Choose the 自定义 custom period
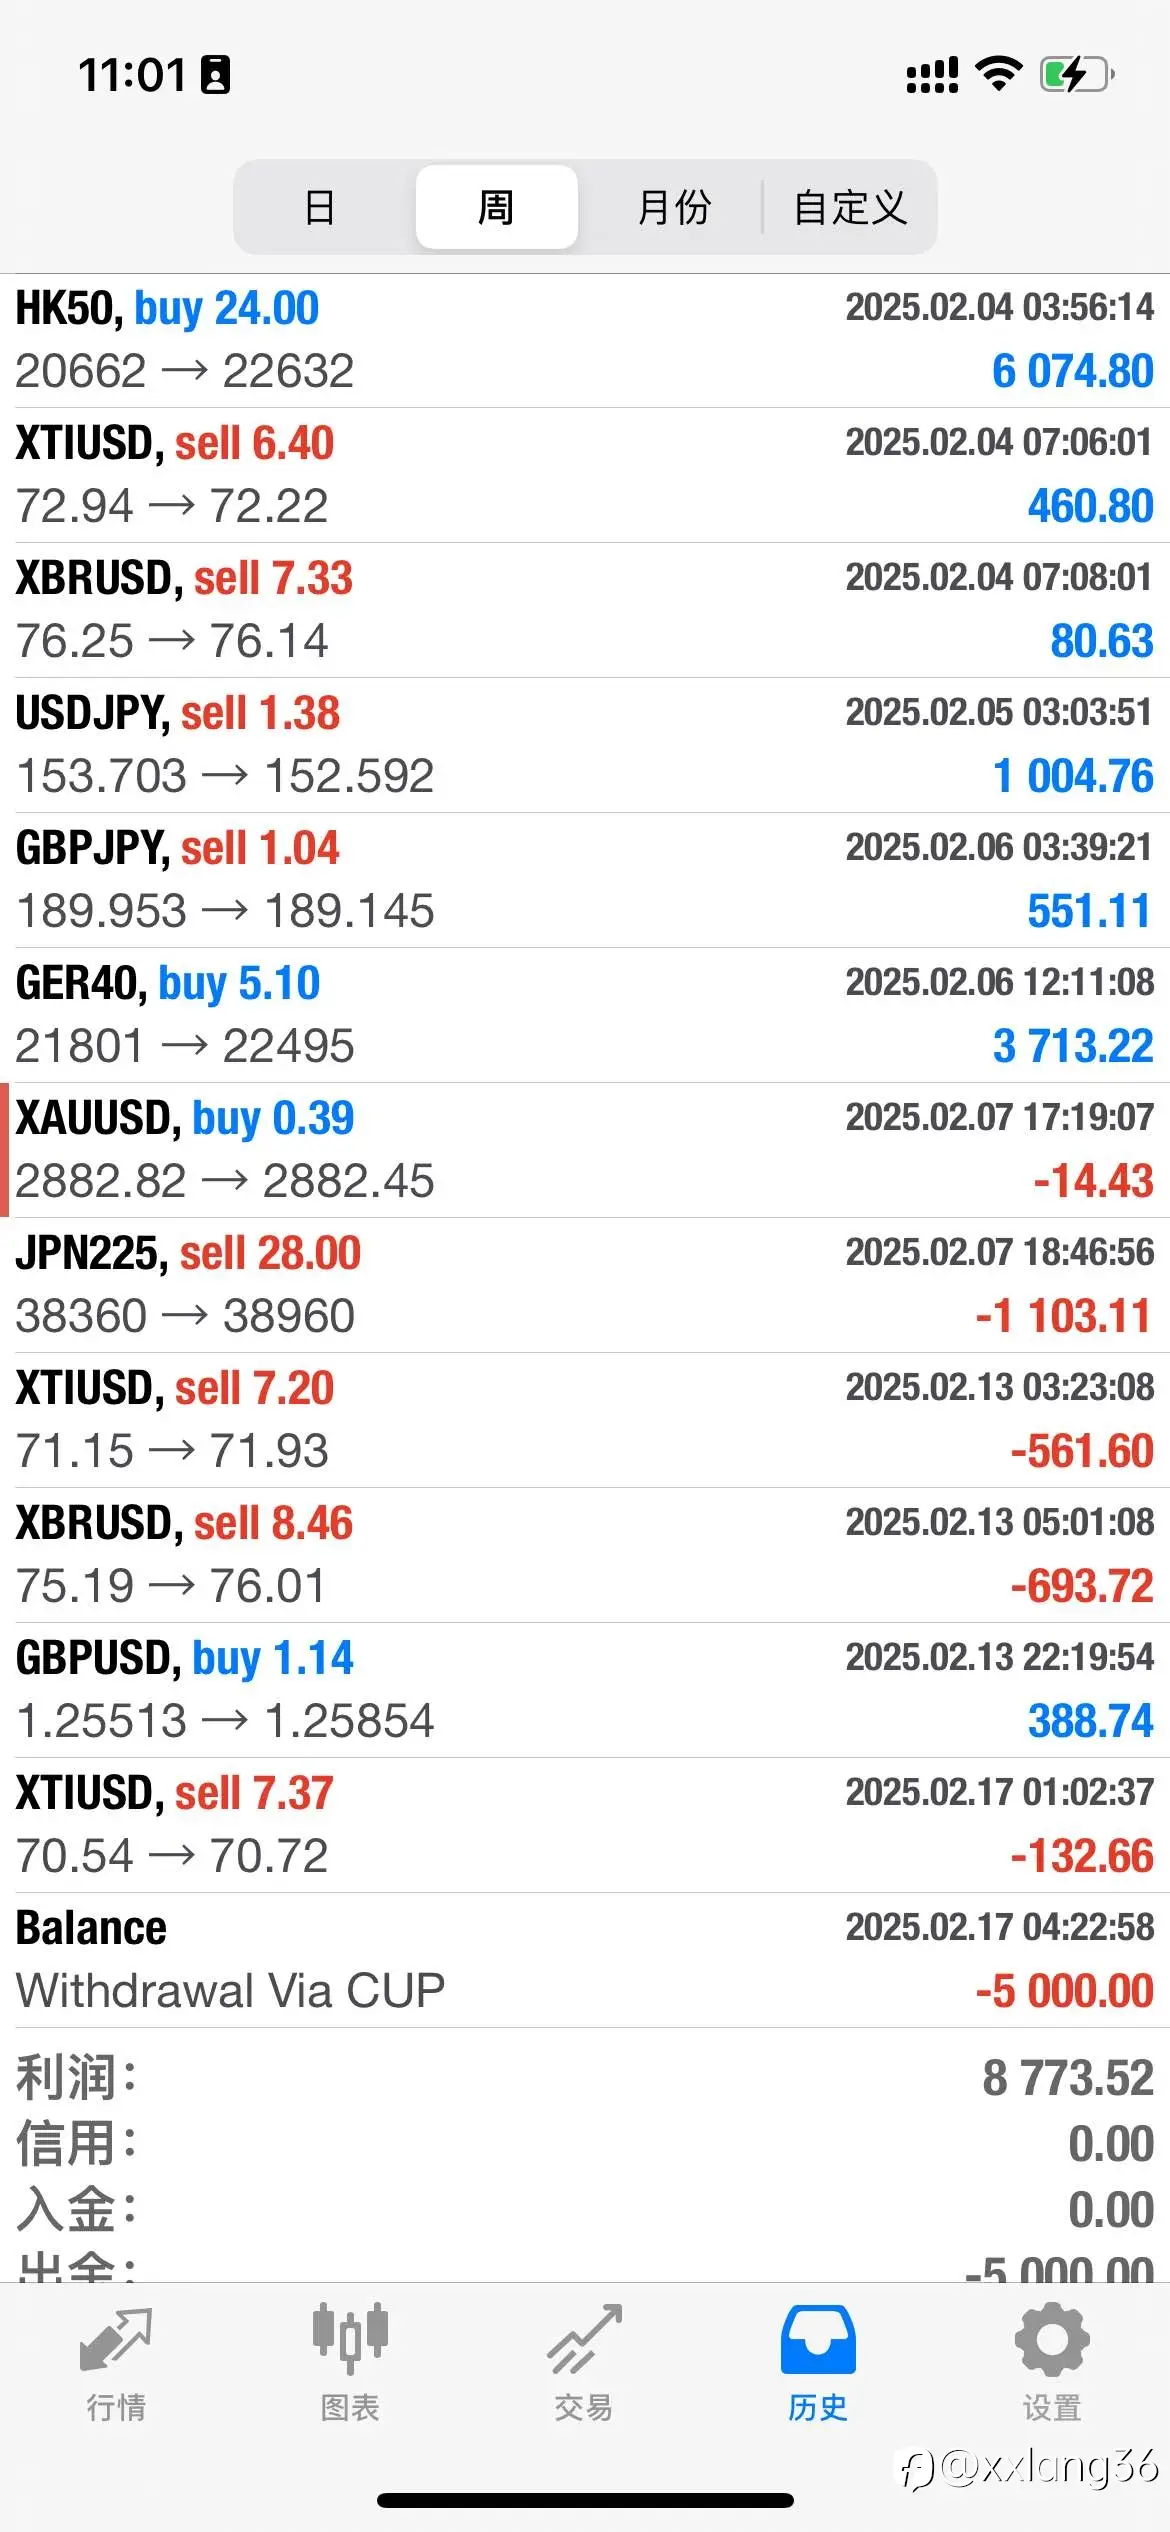Screen dimensions: 1170x2532 pyautogui.click(x=850, y=207)
